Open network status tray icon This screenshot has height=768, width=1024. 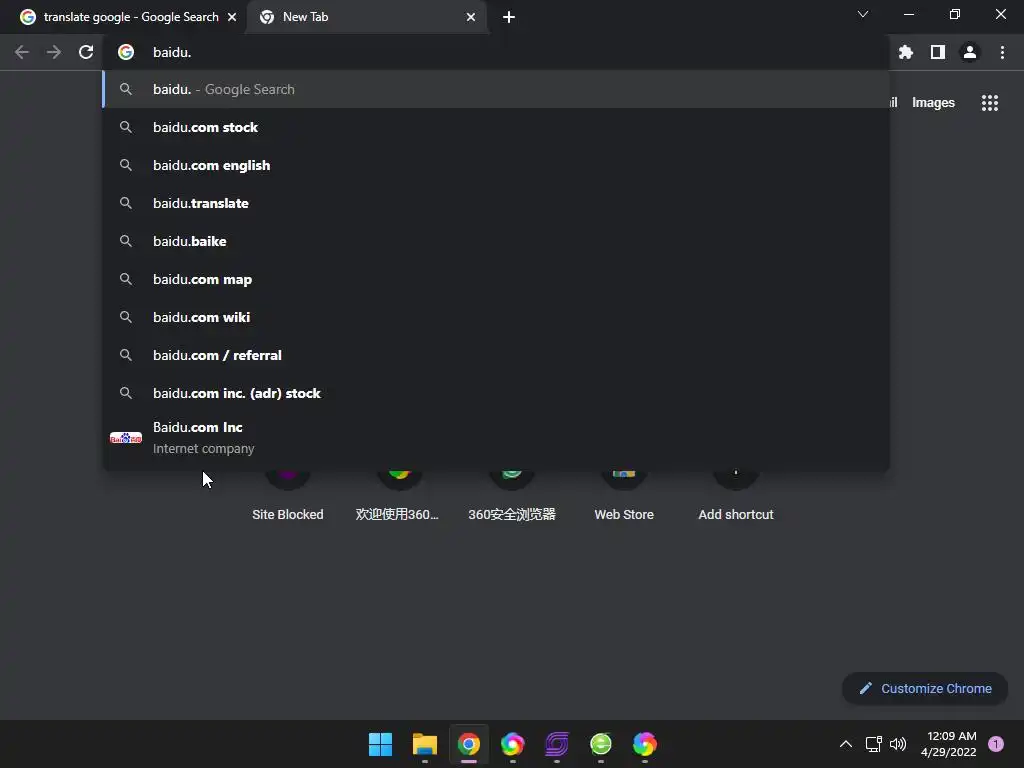coord(873,744)
